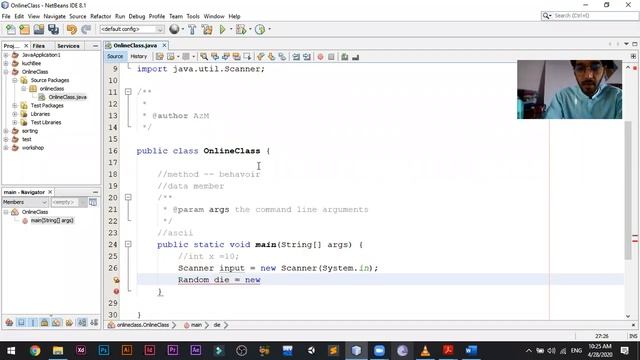The height and width of the screenshot is (360, 640).
Task: Open the Source menu
Action: [x=78, y=16]
